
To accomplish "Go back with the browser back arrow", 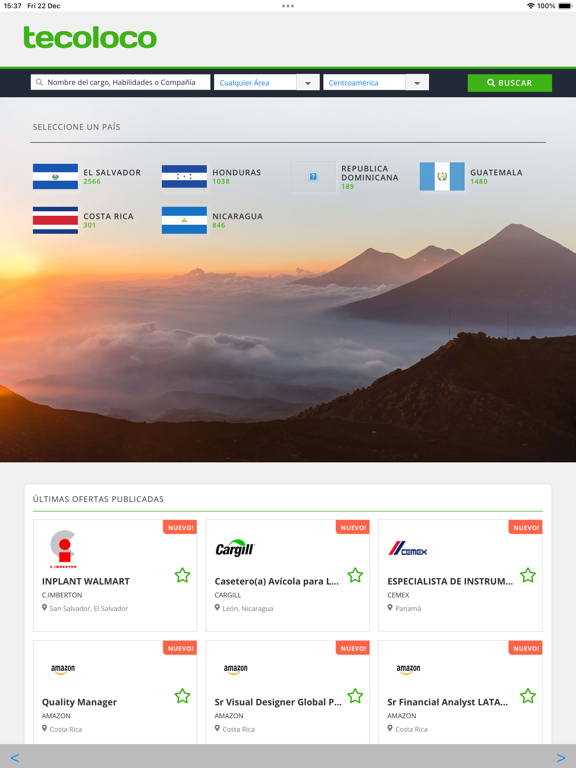I will (x=15, y=758).
